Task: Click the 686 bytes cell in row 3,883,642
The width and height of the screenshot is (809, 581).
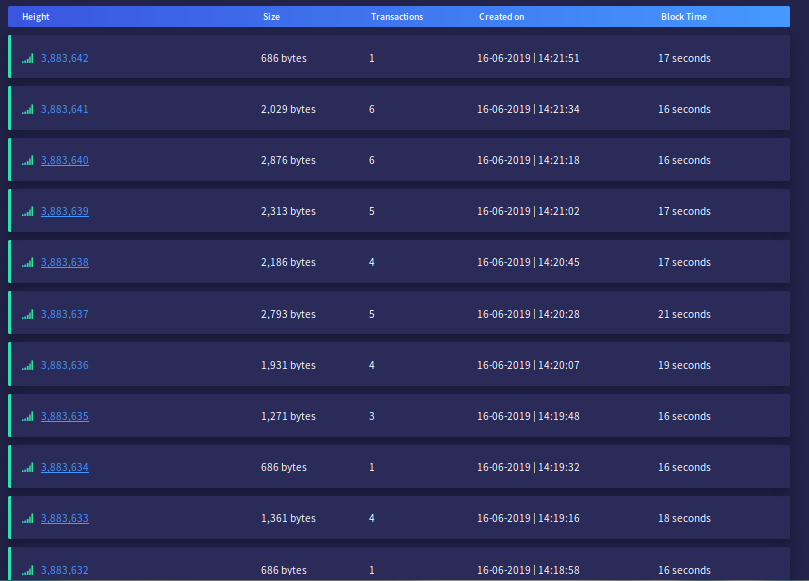Action: click(x=284, y=58)
